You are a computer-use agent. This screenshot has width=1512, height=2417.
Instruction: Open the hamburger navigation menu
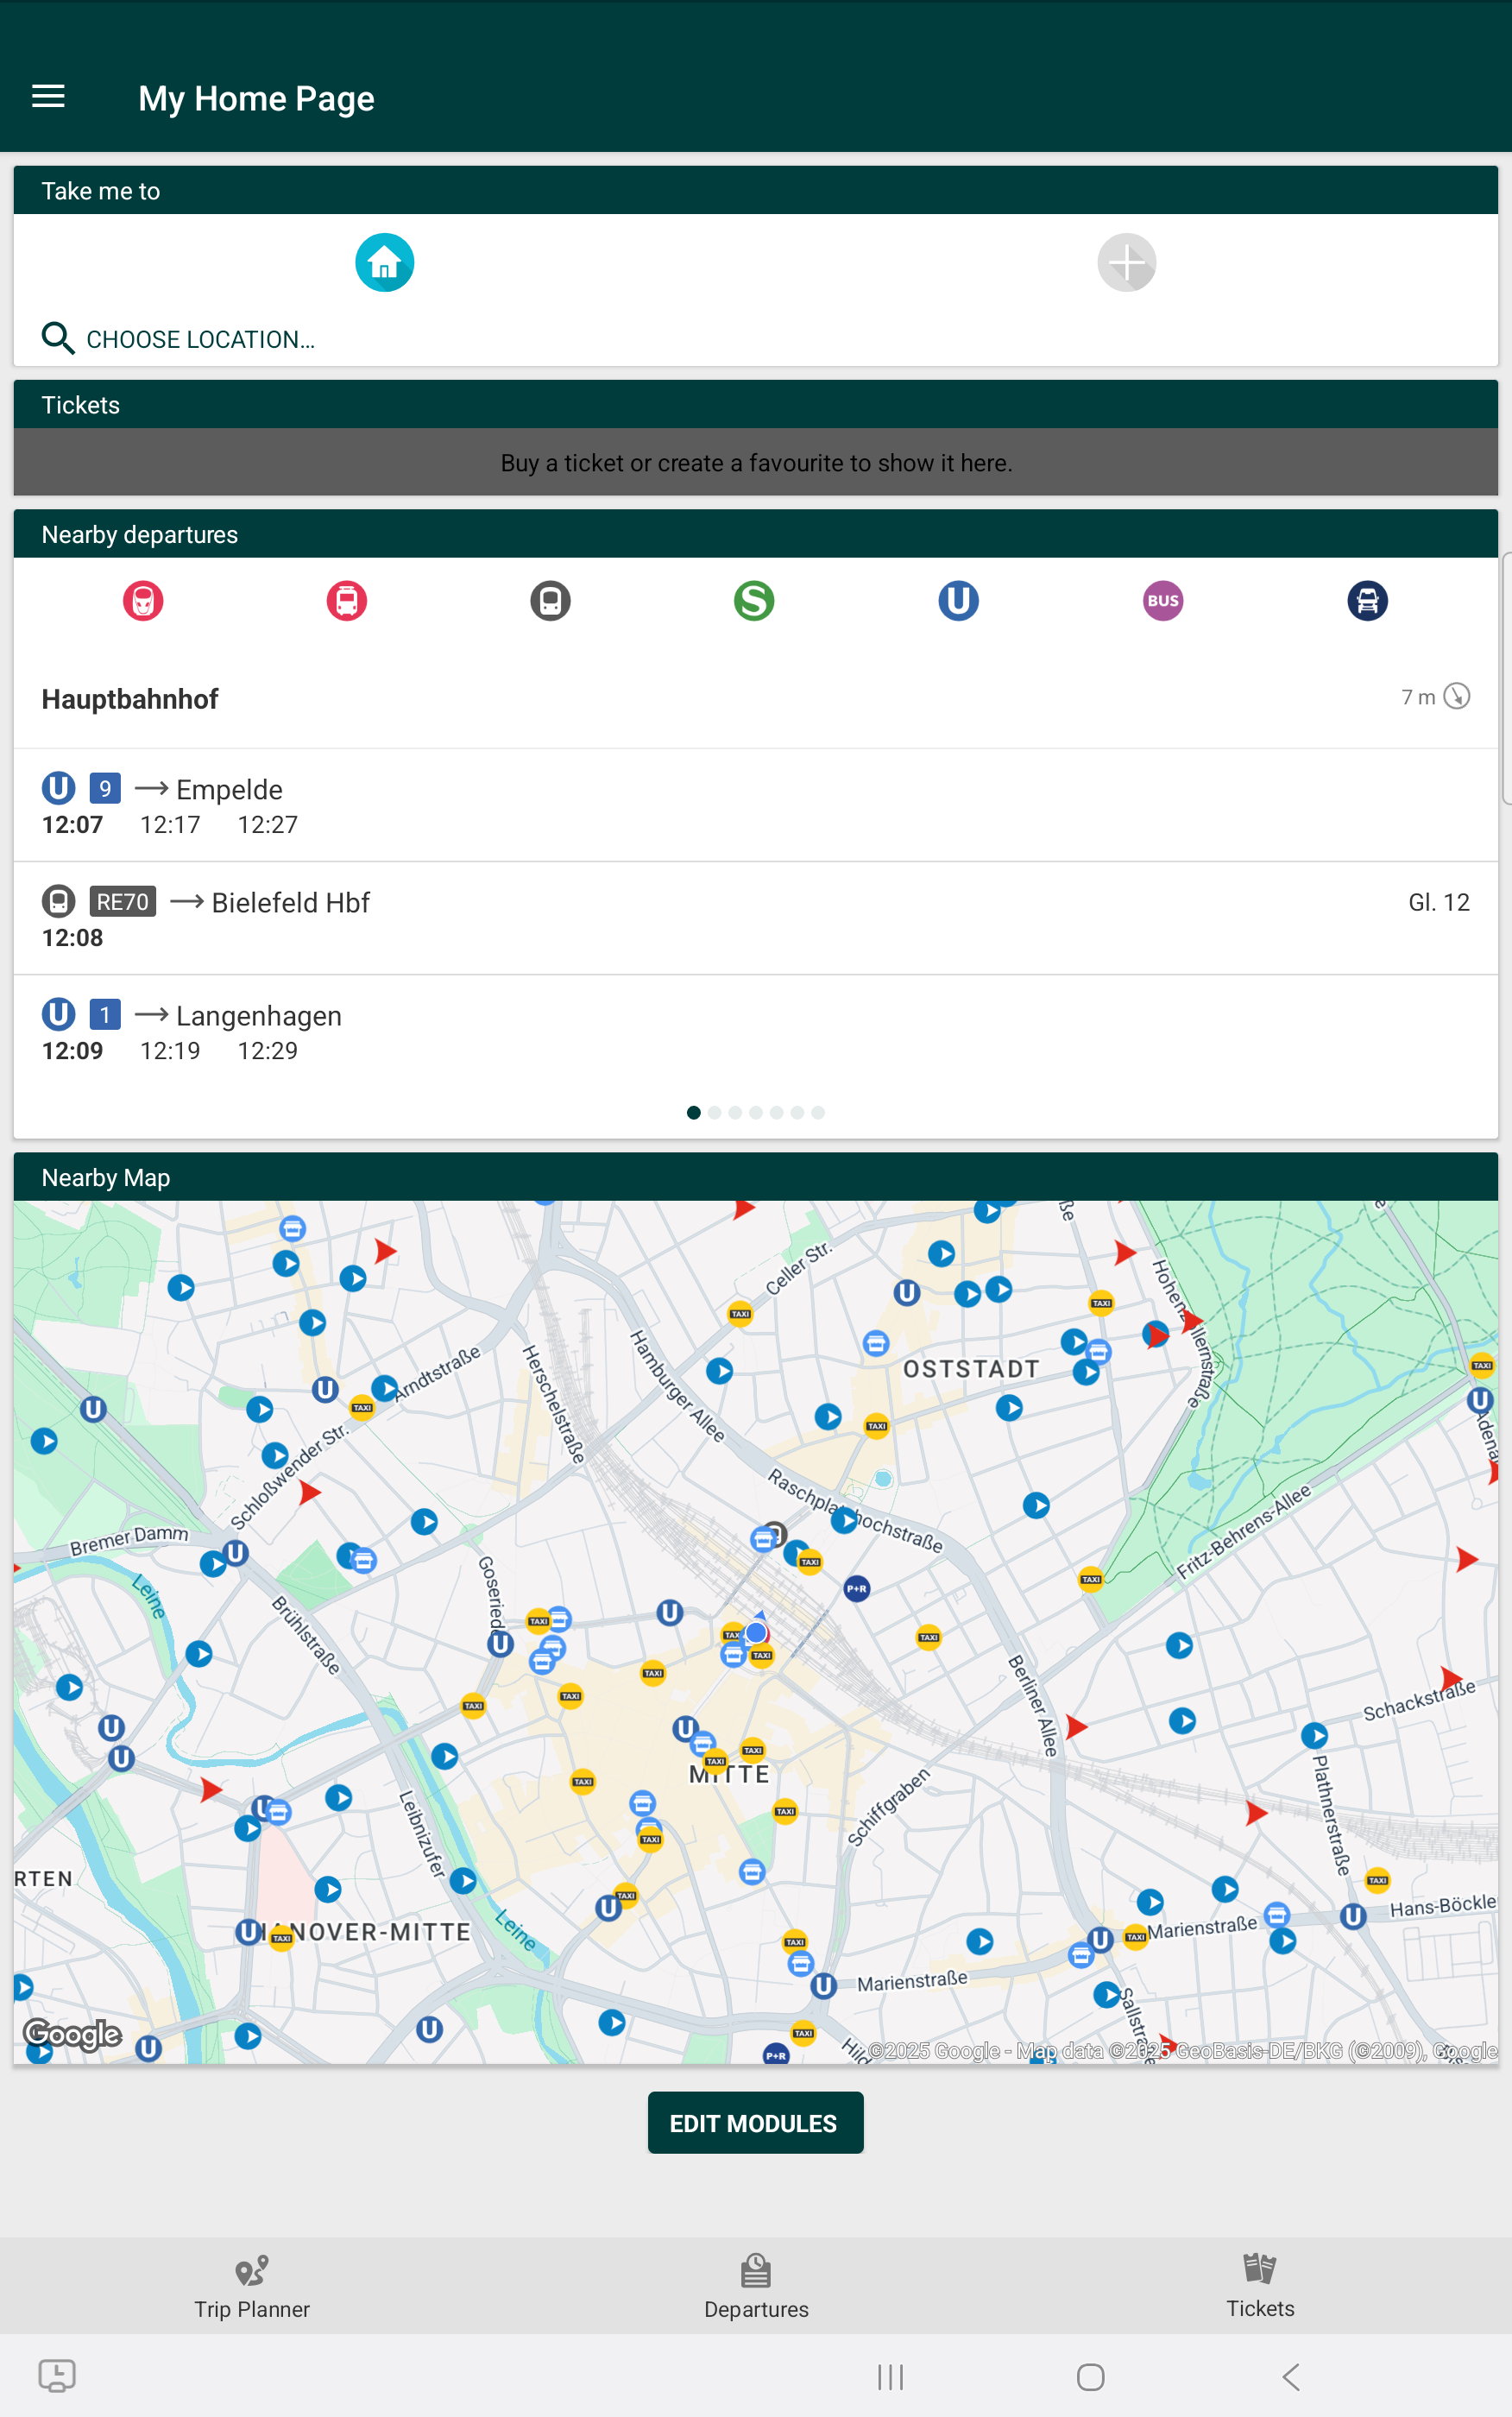(x=48, y=97)
